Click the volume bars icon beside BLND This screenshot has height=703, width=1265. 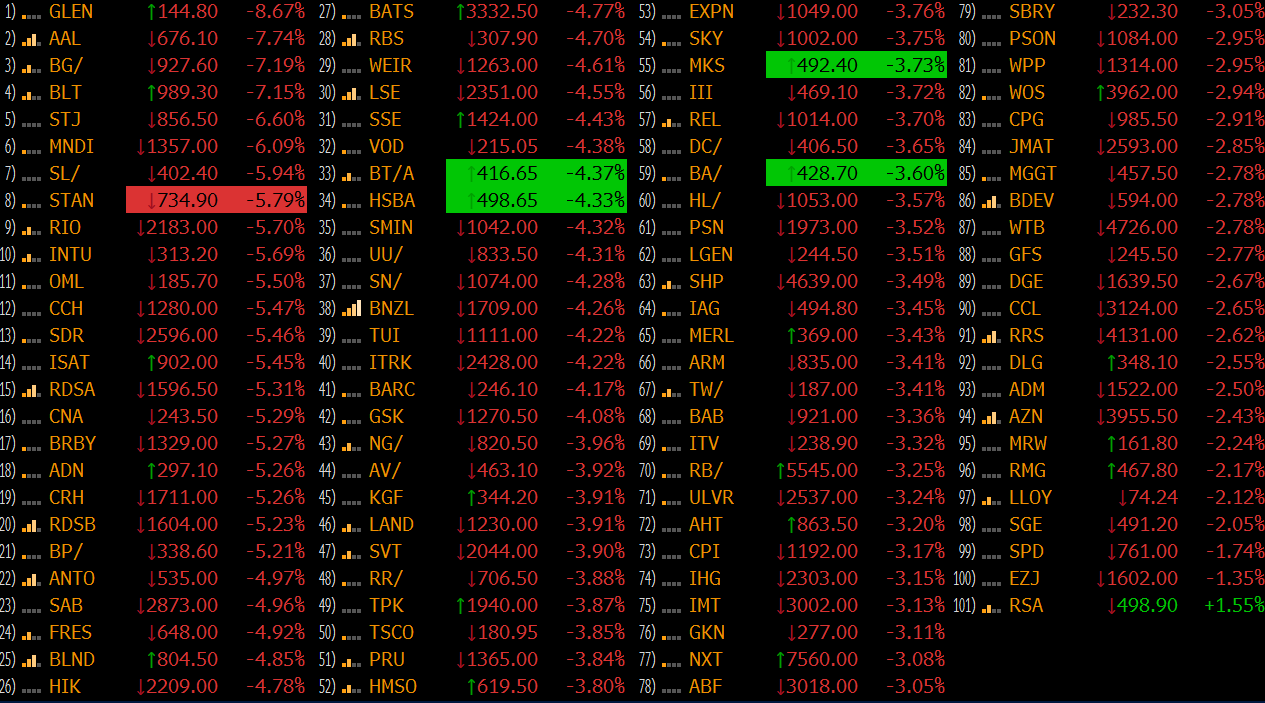30,660
